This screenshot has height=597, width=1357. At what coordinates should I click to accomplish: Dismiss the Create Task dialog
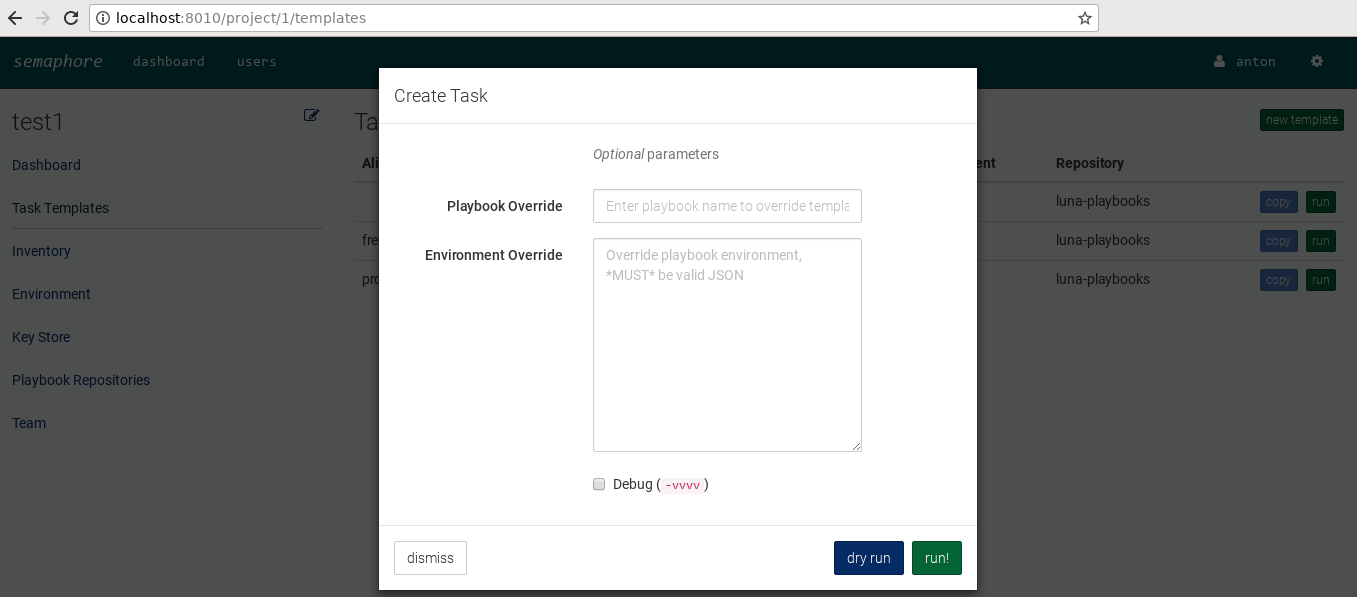[x=430, y=558]
